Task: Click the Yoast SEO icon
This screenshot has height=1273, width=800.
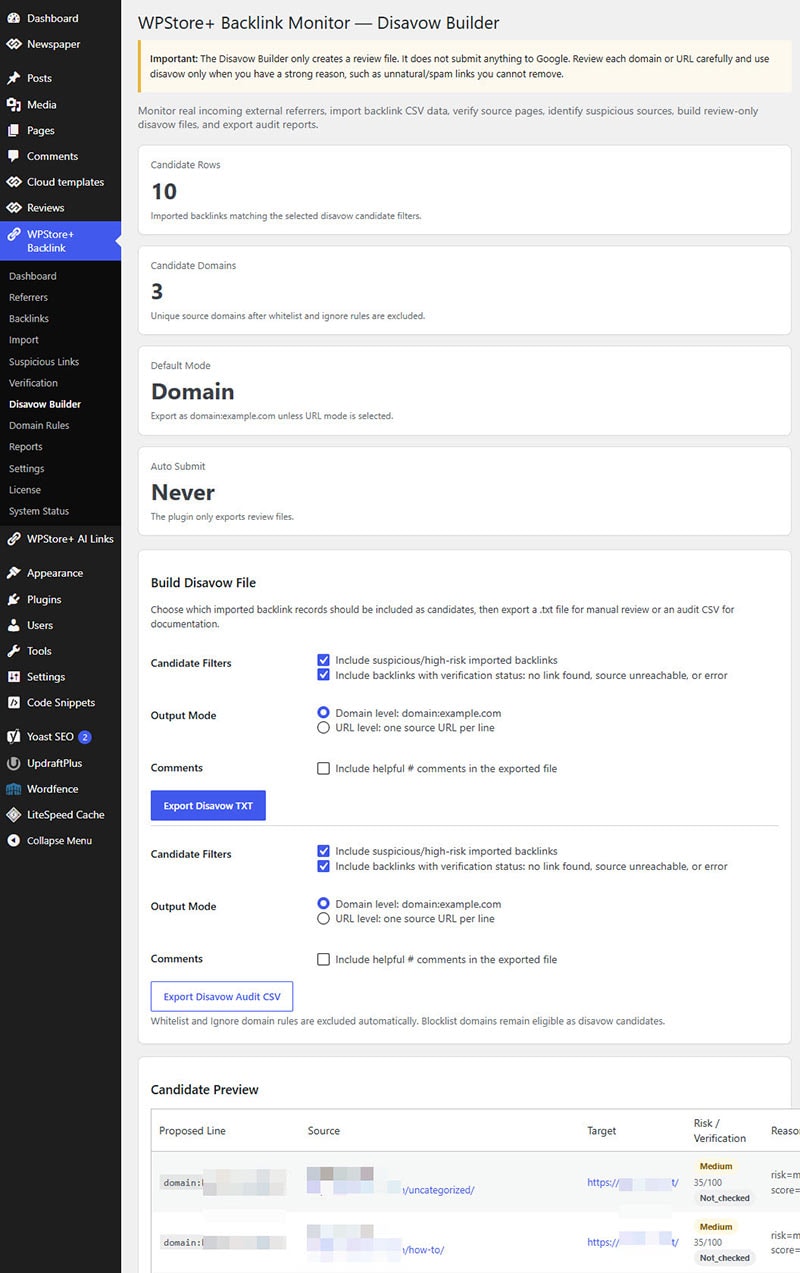Action: [x=13, y=737]
